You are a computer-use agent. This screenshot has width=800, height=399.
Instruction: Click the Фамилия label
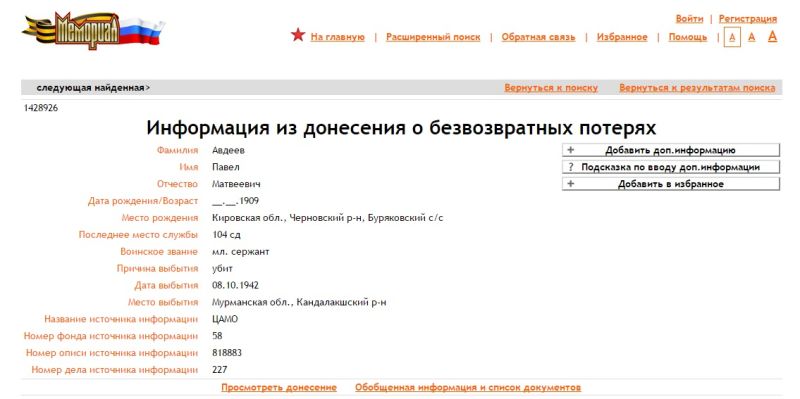pos(177,151)
